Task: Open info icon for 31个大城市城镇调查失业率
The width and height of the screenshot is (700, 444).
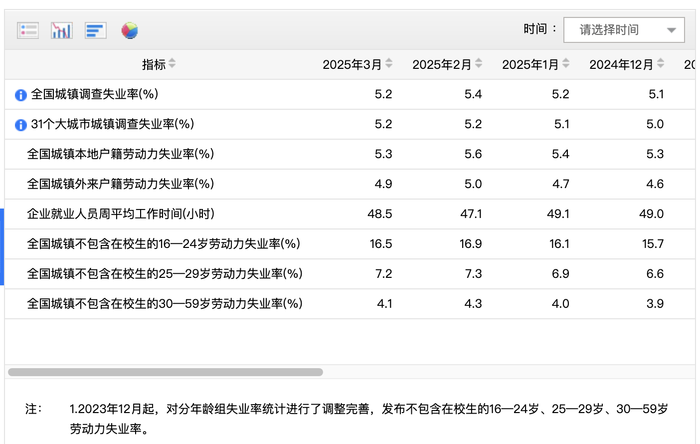Action: click(x=21, y=125)
